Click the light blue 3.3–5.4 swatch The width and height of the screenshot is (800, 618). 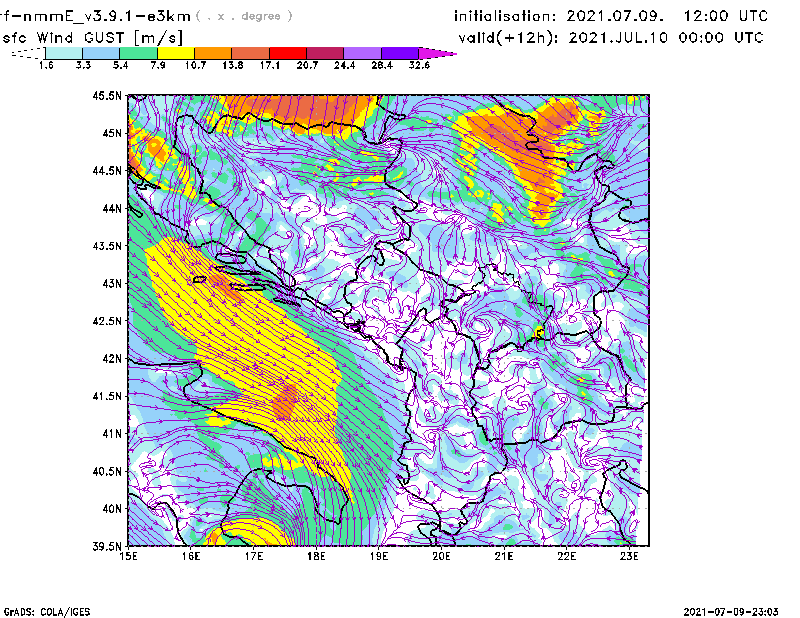pyautogui.click(x=101, y=53)
